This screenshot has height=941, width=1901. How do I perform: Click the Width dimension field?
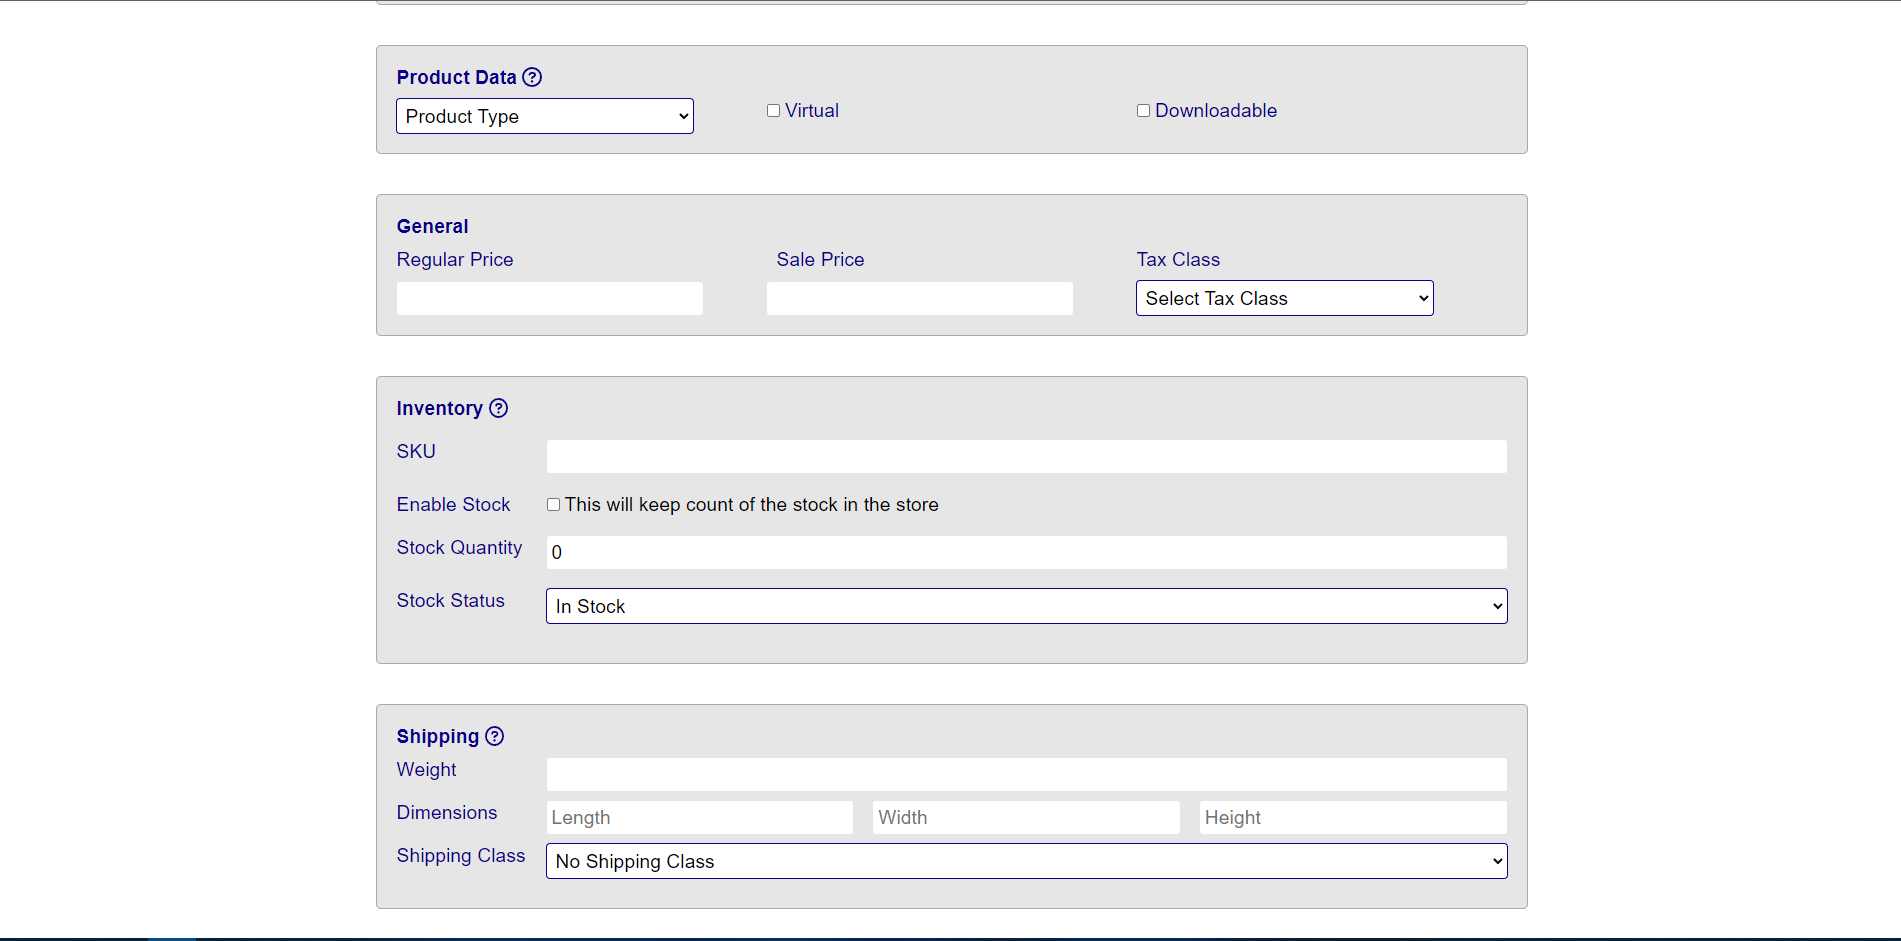(1026, 817)
